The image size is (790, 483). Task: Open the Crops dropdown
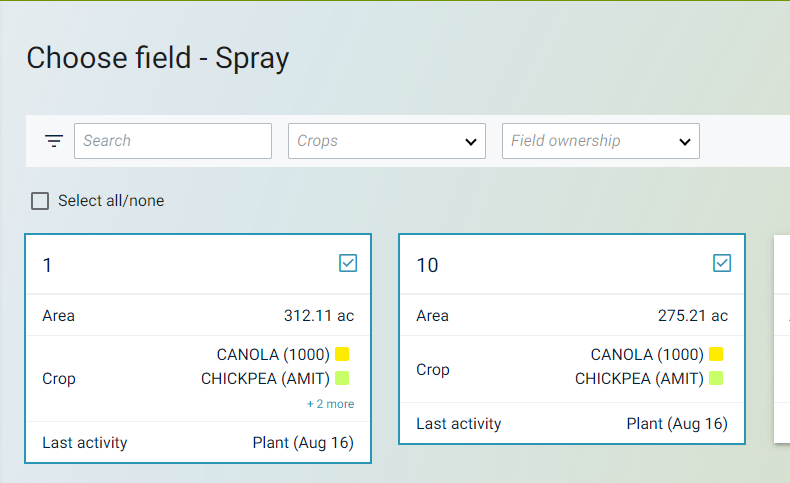coord(386,141)
